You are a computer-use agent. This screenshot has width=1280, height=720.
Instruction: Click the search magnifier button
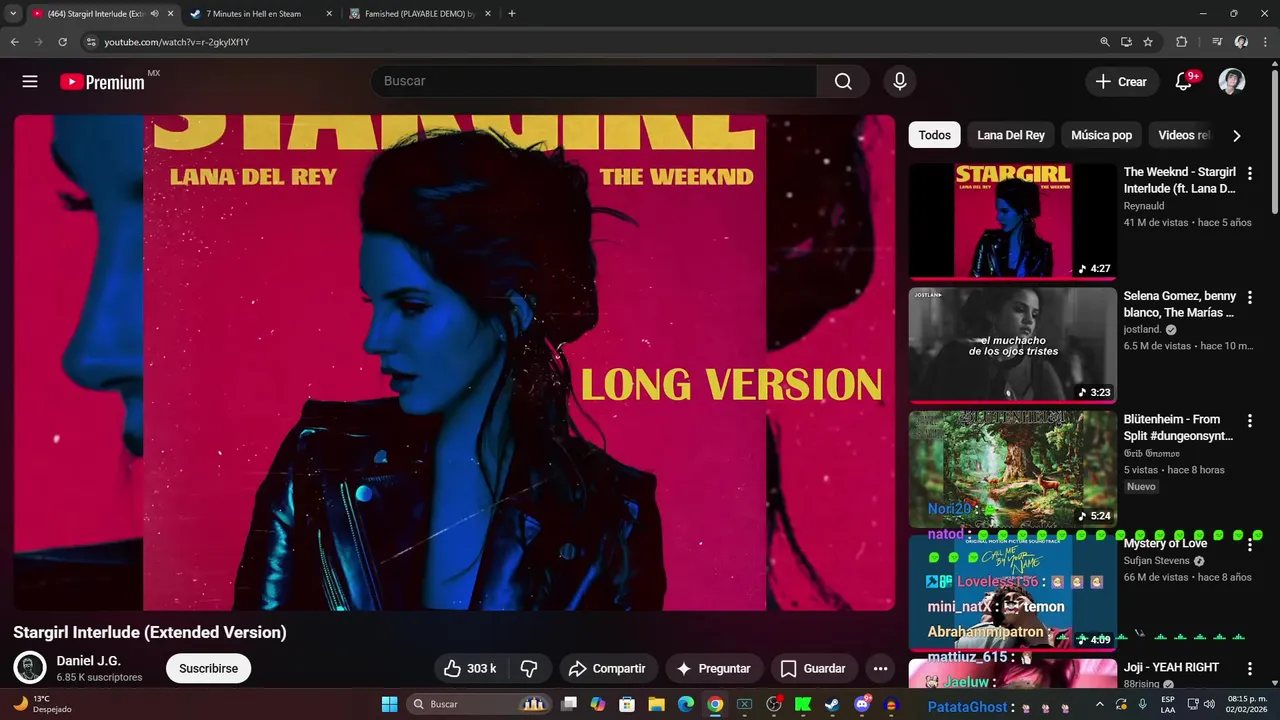click(843, 82)
